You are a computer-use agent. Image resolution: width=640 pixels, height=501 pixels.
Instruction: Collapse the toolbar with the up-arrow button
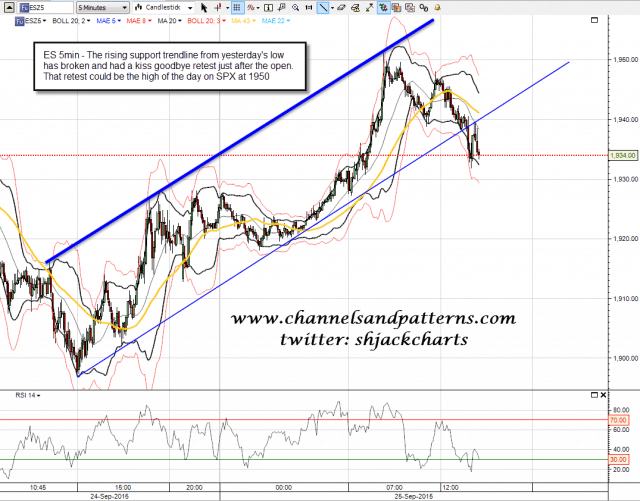click(9, 7)
